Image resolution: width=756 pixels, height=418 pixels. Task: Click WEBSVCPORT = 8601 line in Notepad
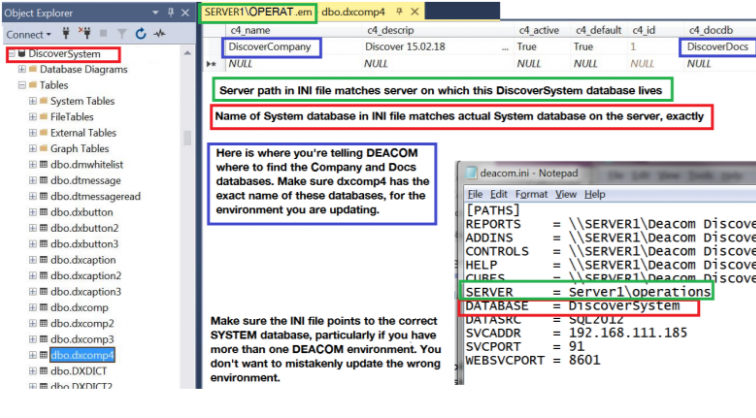pyautogui.click(x=533, y=361)
